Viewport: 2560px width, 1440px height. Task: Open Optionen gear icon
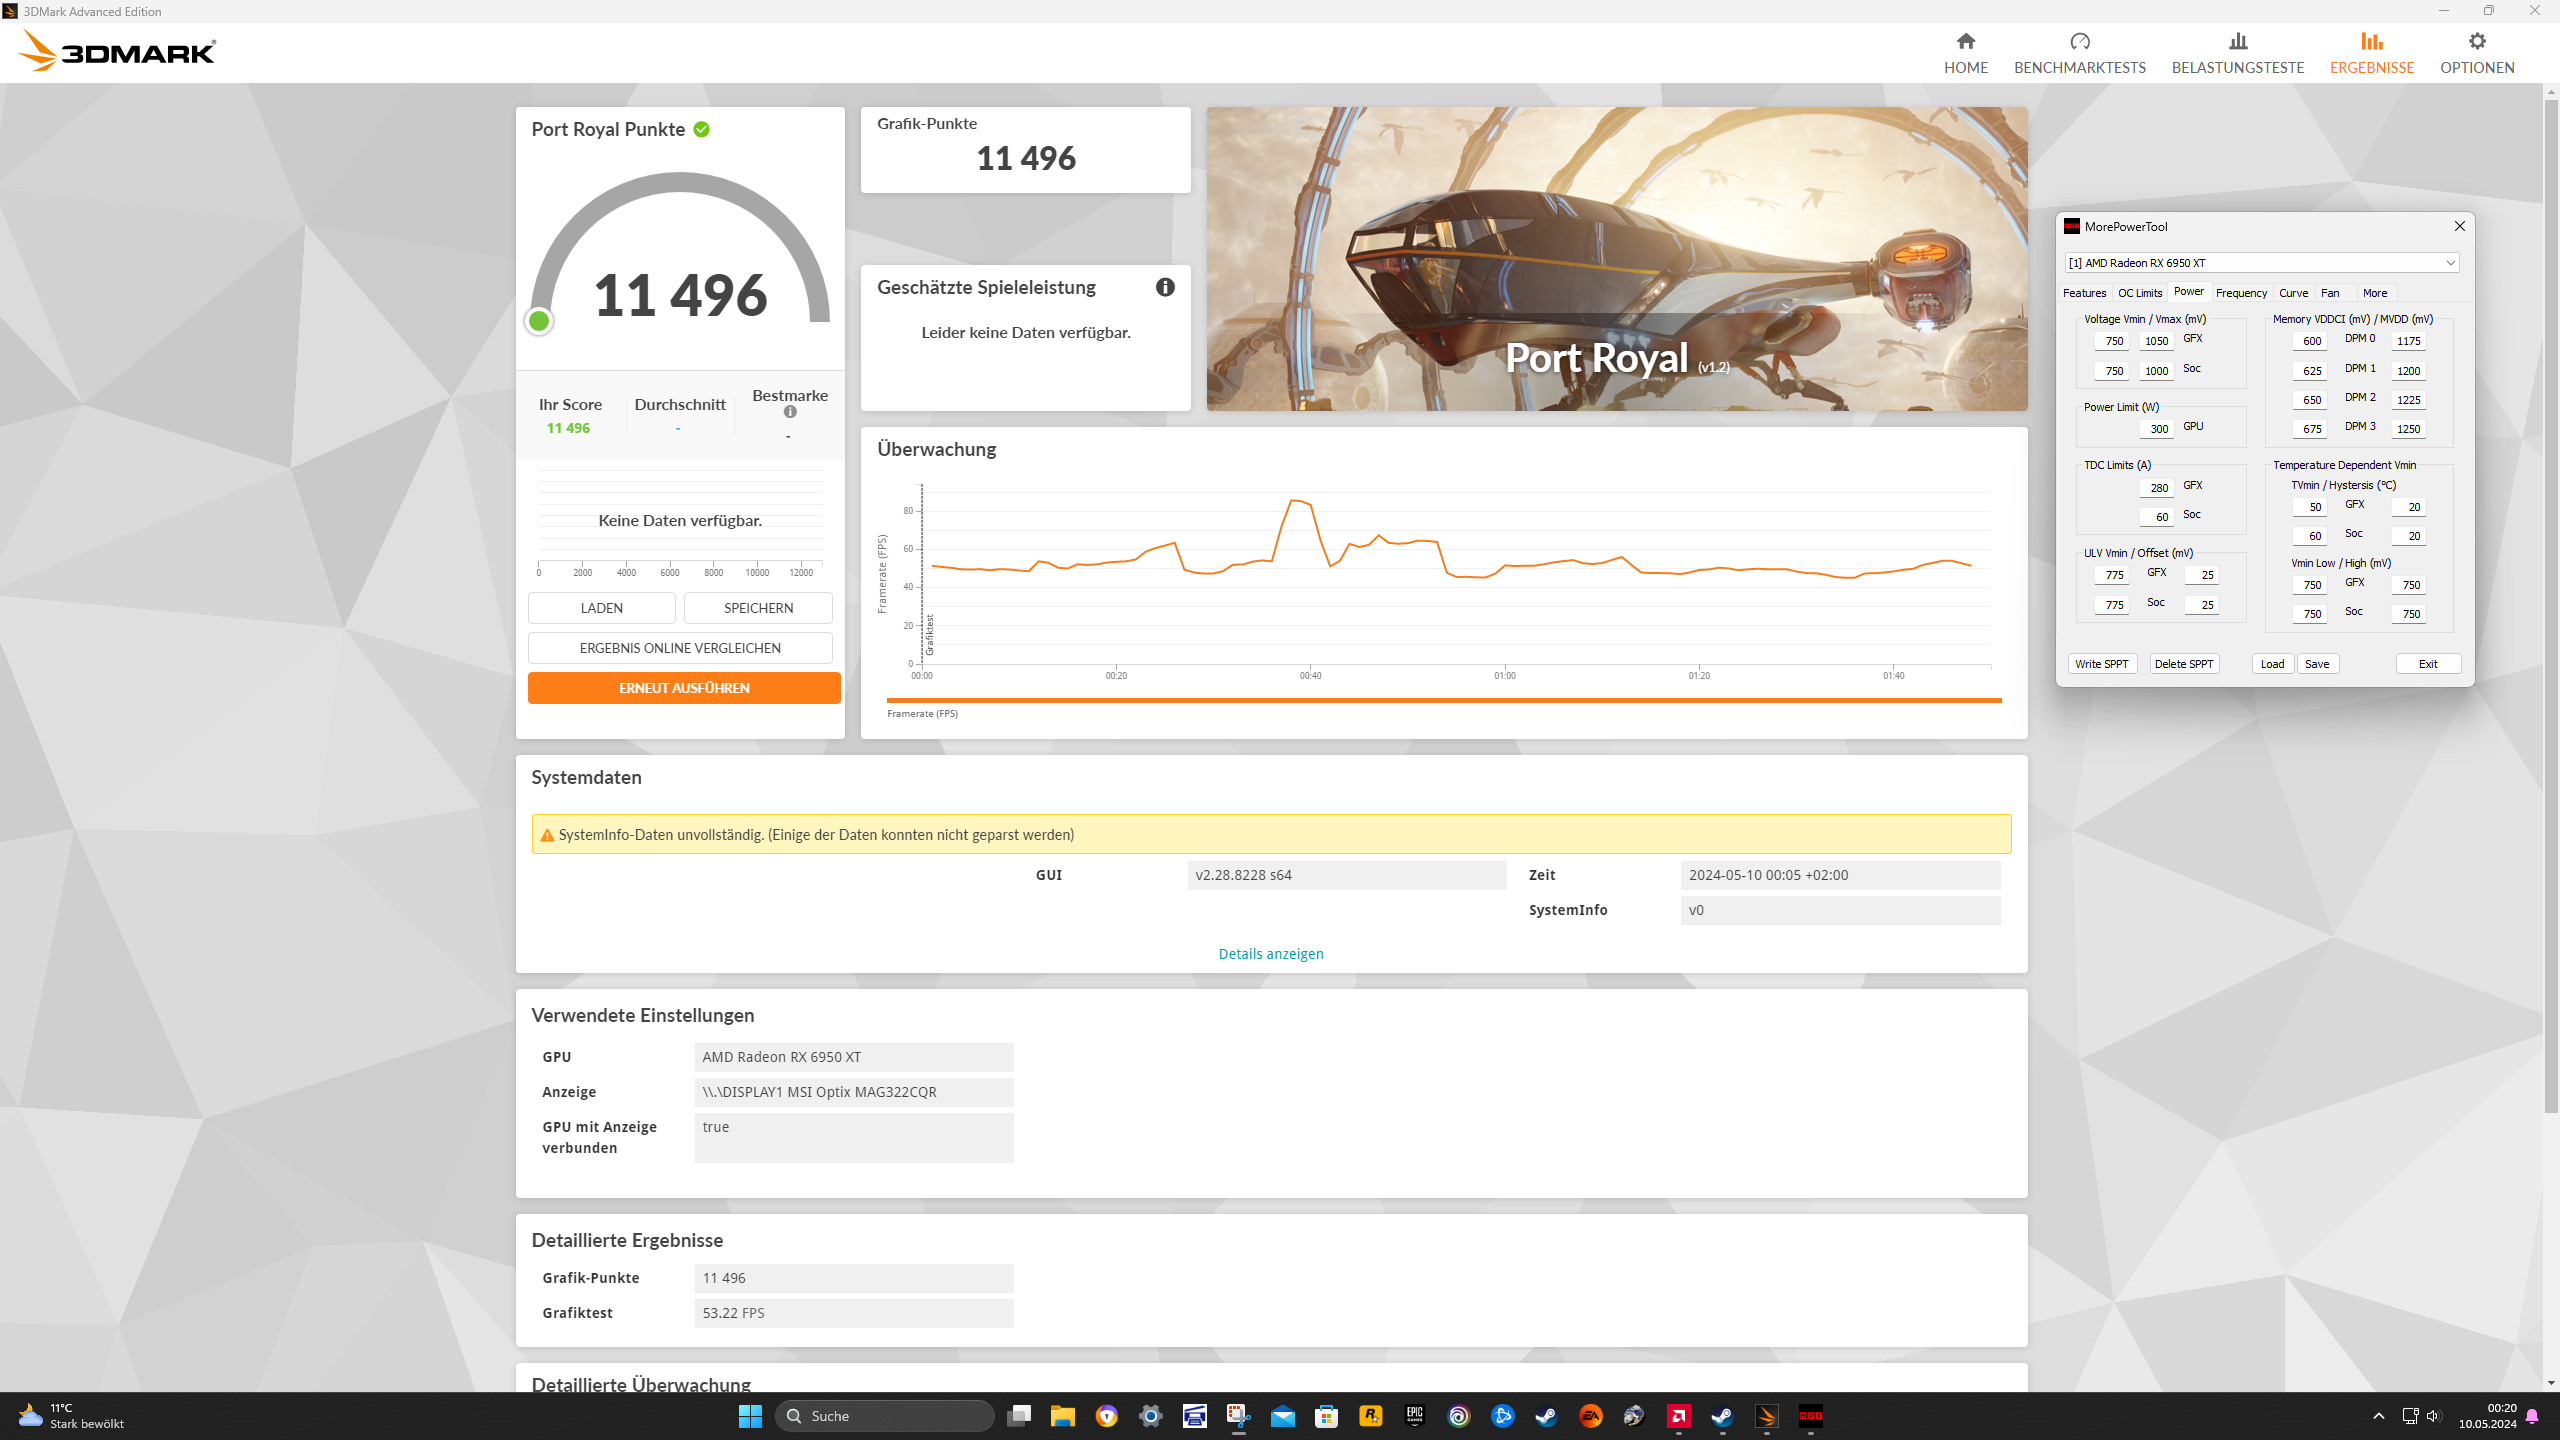[2476, 42]
